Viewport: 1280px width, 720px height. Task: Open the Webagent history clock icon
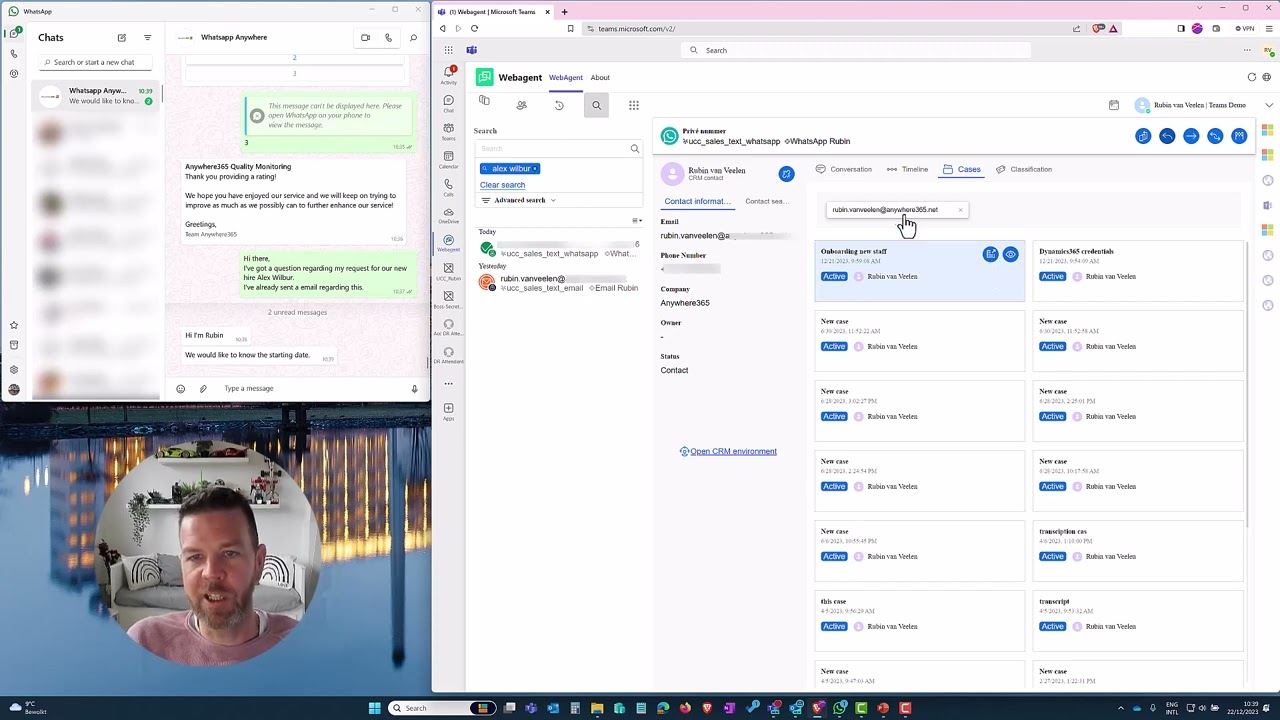pos(559,105)
